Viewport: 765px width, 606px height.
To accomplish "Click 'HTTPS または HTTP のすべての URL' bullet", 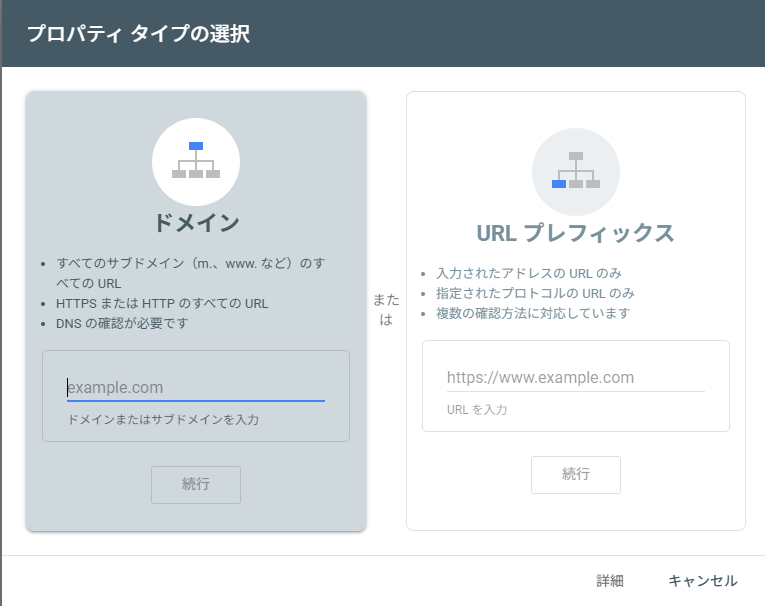I will click(x=162, y=303).
